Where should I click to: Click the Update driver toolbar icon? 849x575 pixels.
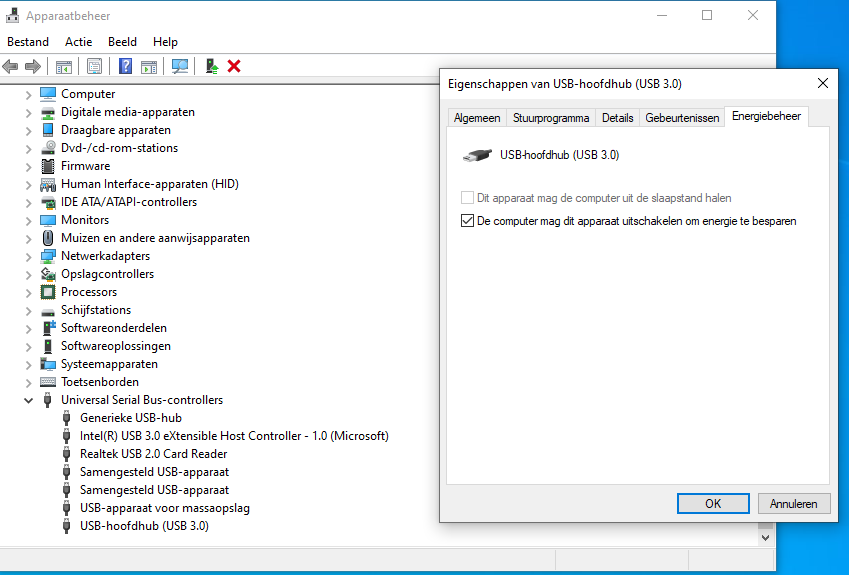(x=212, y=66)
